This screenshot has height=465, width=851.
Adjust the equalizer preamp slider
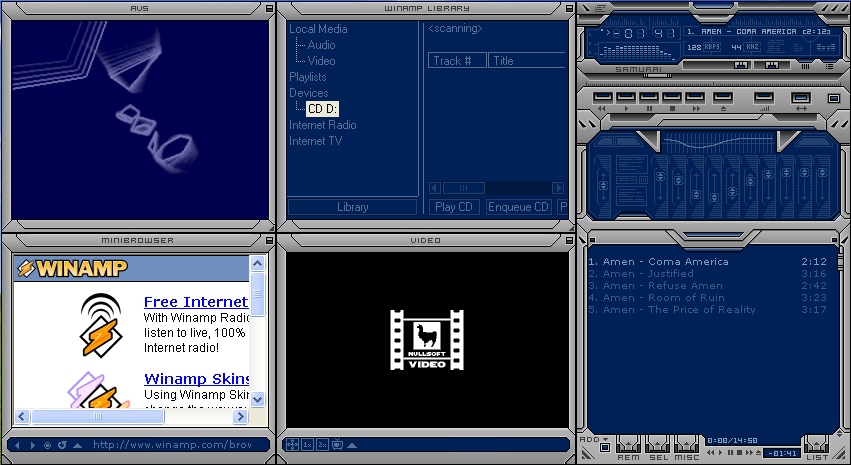603,186
